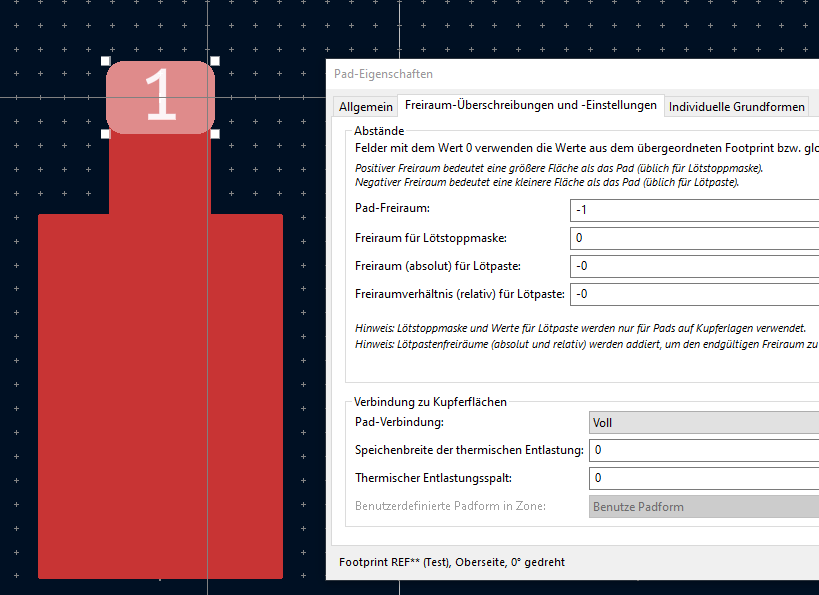Click the Pad-Verbindung label

click(399, 422)
